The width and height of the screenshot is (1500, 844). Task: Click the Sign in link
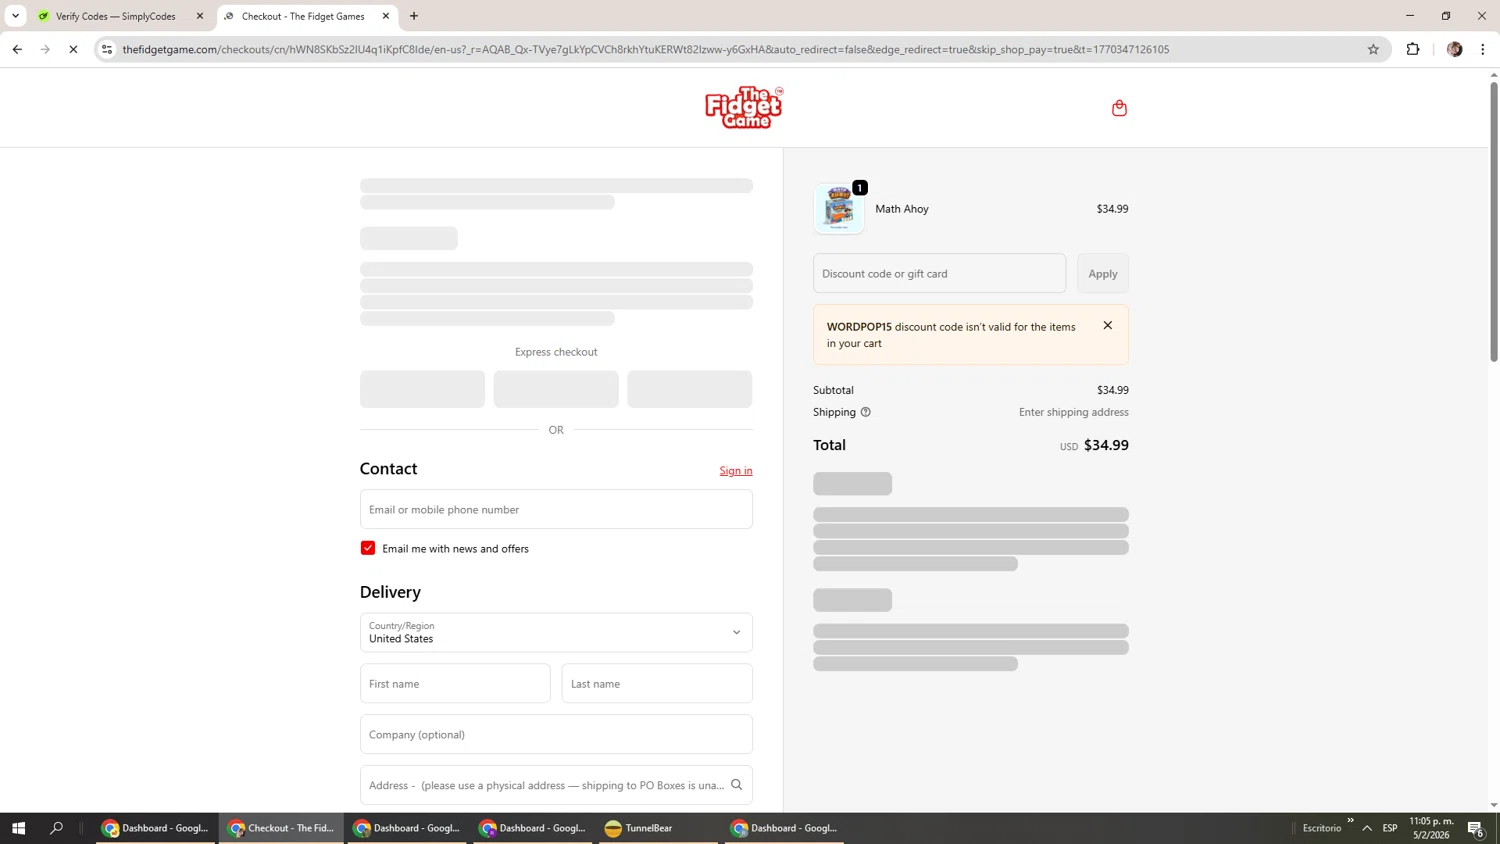click(x=736, y=471)
